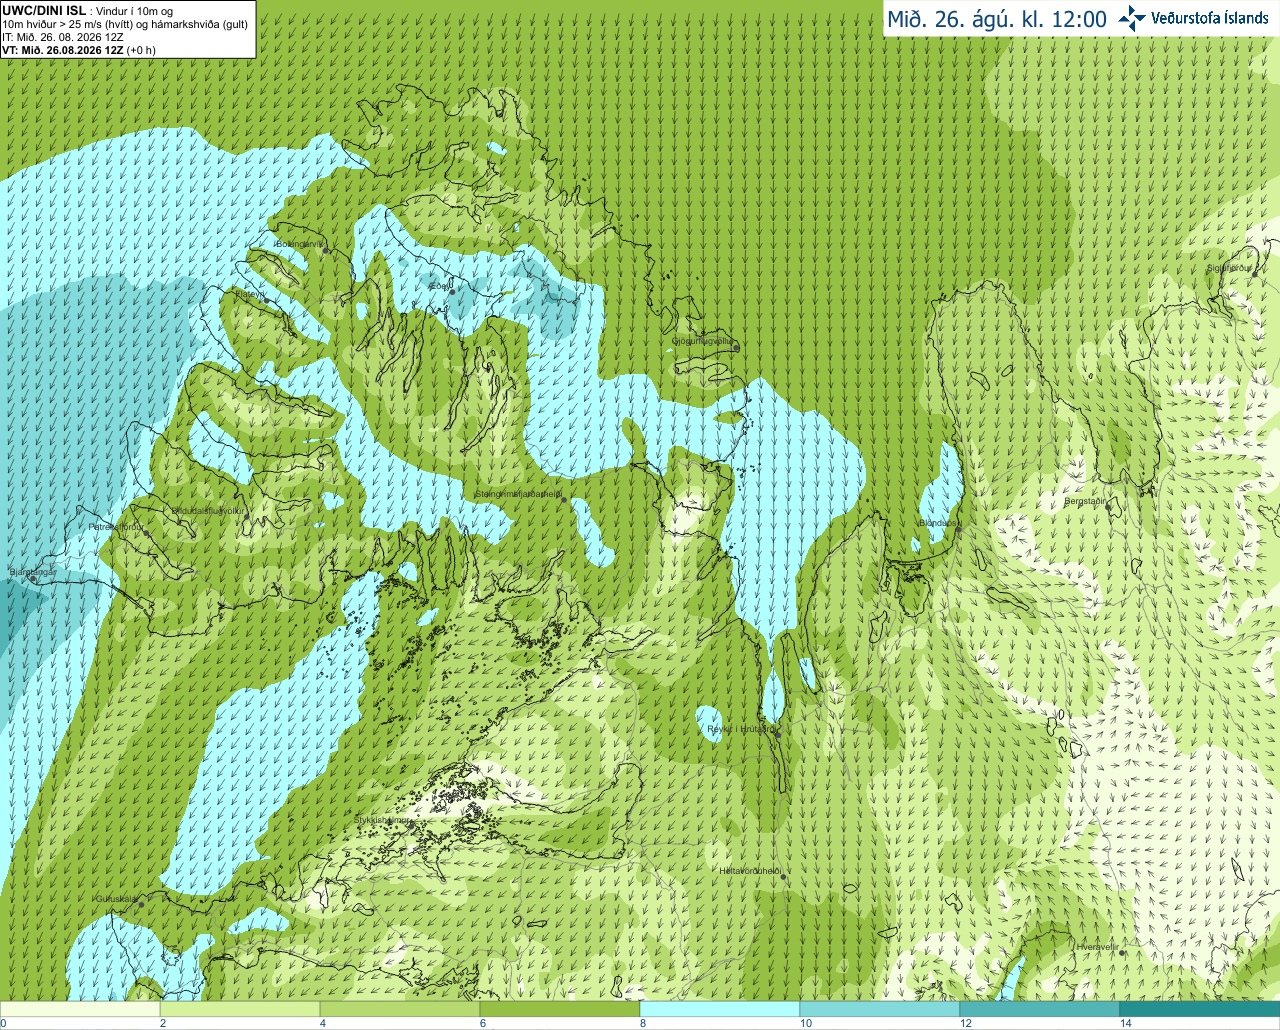Screen dimensions: 1280x1030
Task: Click the Stykkishólmur station label
Action: point(381,820)
